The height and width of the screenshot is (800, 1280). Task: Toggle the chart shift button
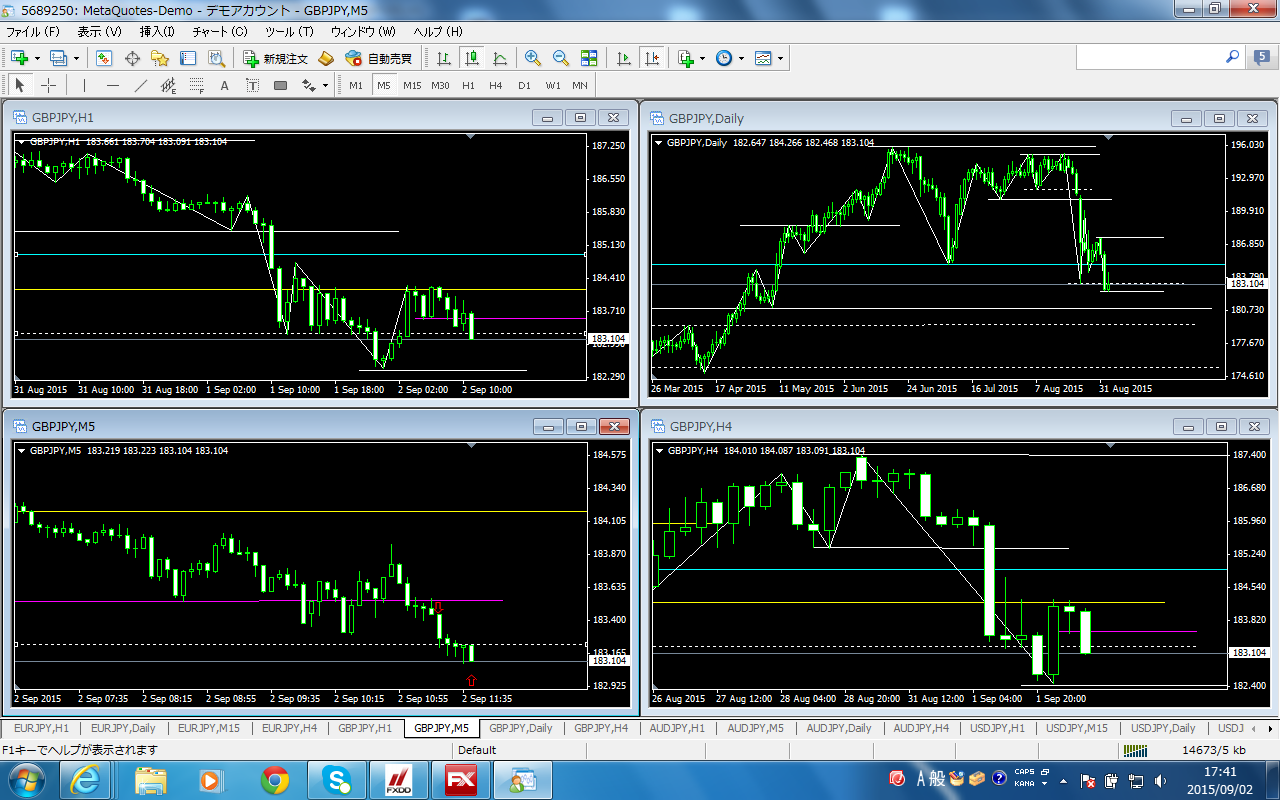coord(653,59)
